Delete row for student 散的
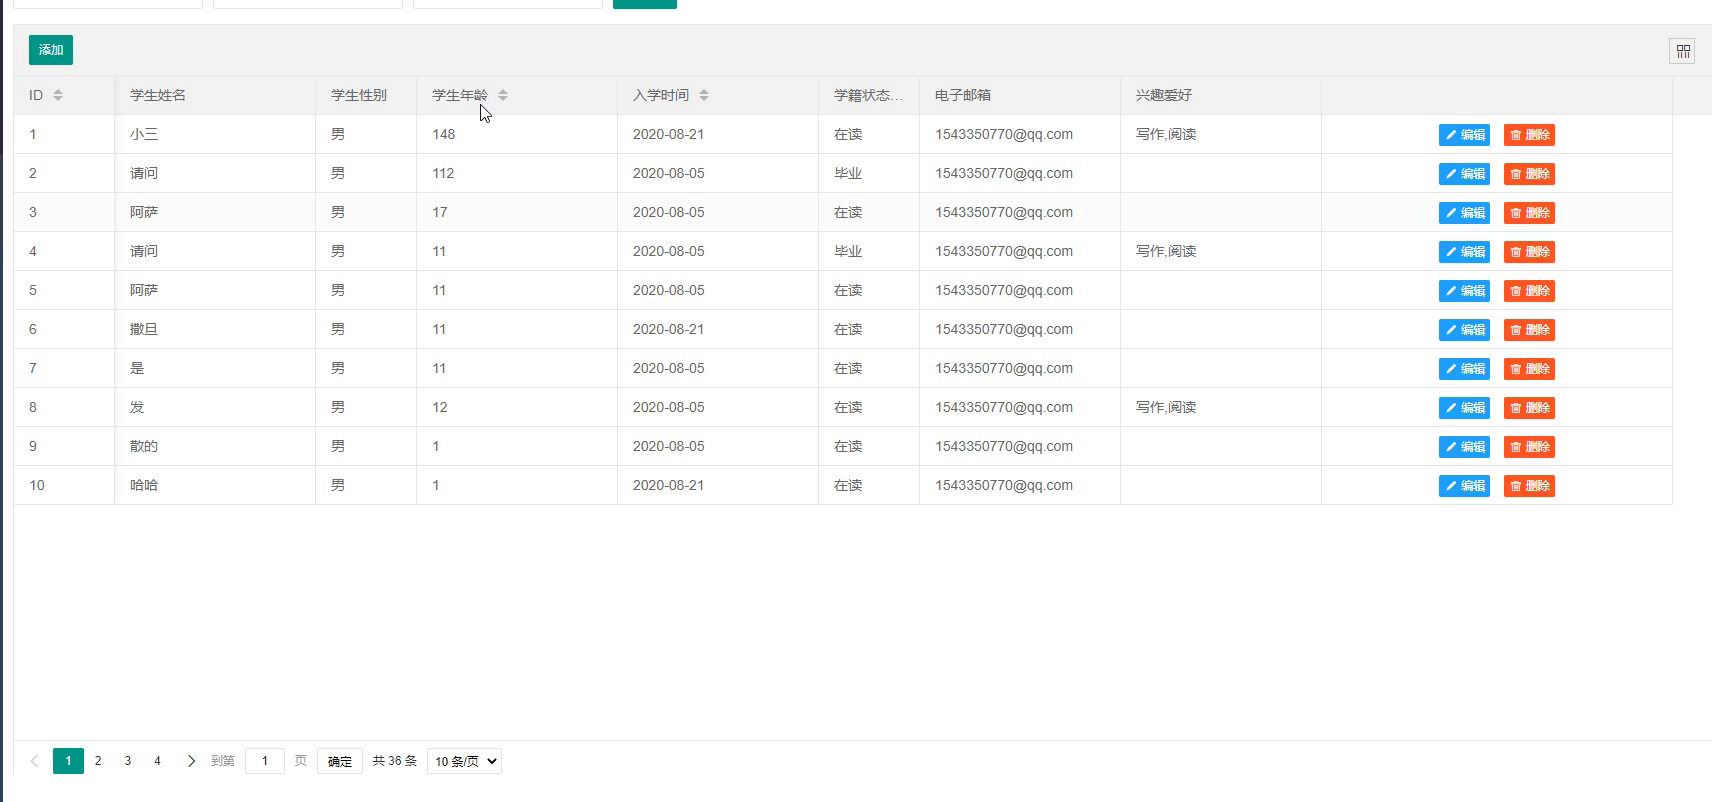 pyautogui.click(x=1529, y=447)
